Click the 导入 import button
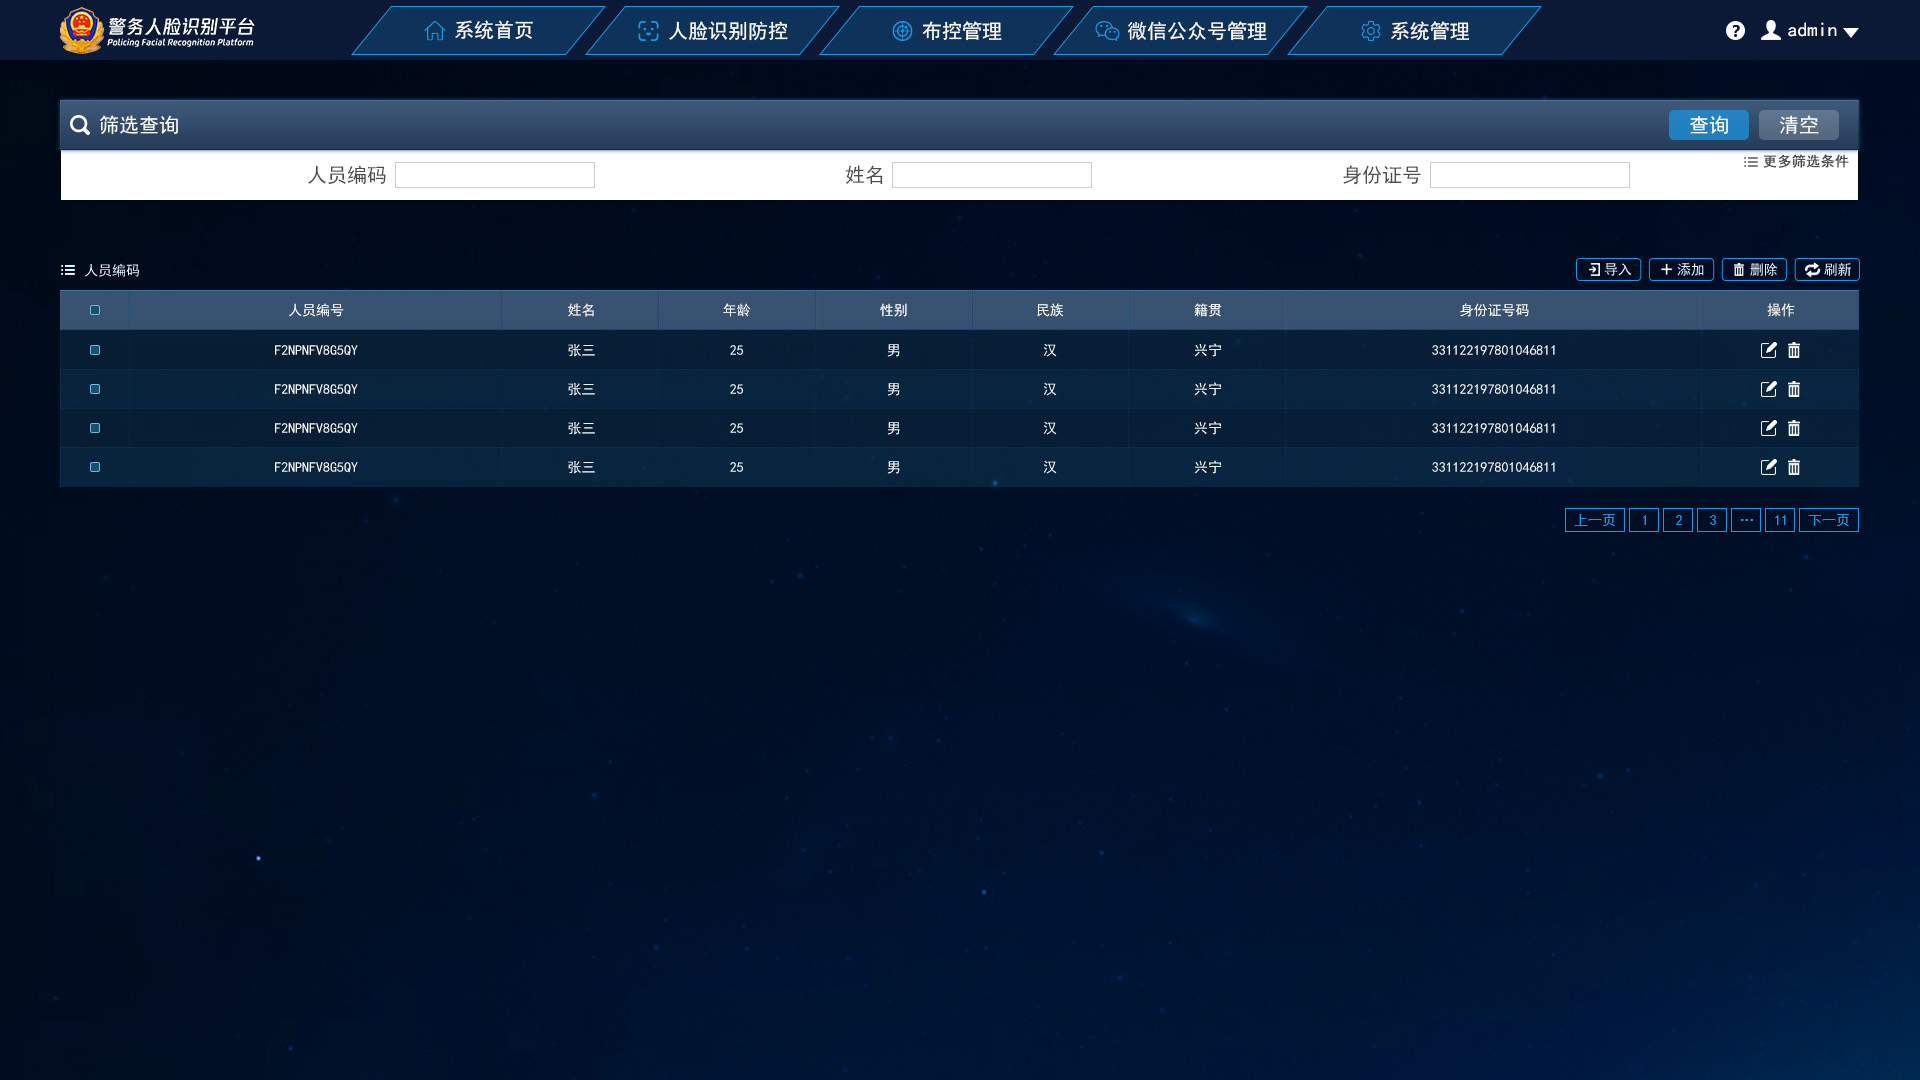The width and height of the screenshot is (1920, 1080). pos(1608,270)
